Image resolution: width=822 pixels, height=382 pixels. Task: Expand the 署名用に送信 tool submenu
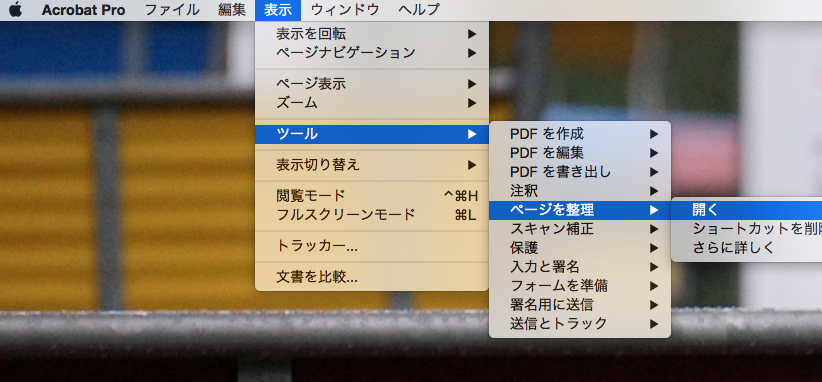coord(580,305)
